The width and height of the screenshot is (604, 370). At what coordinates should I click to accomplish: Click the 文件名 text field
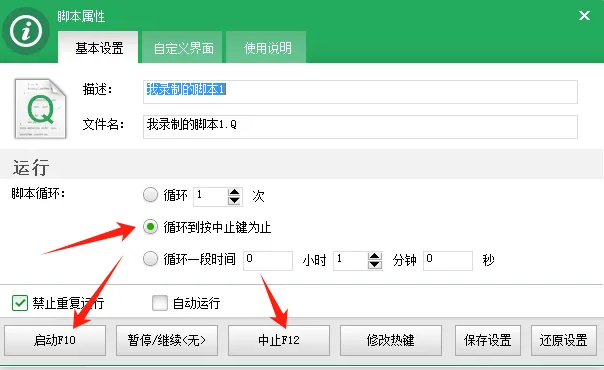point(360,127)
